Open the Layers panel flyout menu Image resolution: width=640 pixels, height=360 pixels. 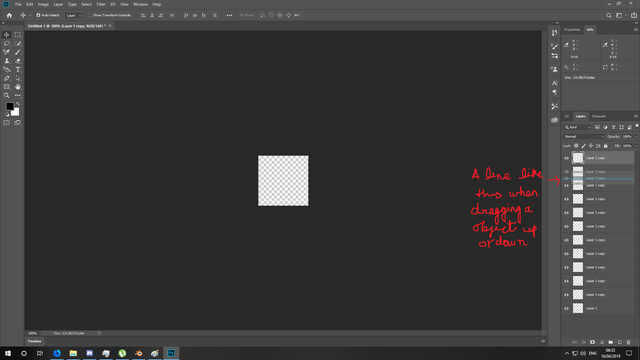pyautogui.click(x=636, y=116)
